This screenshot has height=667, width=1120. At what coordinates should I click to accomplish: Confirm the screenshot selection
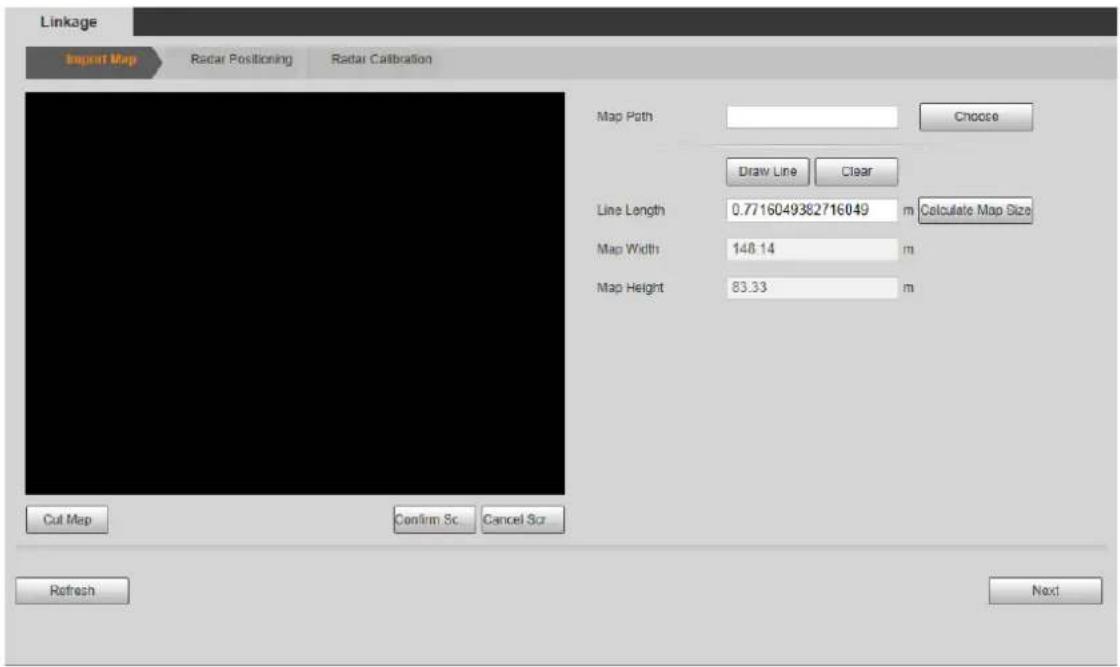[x=434, y=520]
